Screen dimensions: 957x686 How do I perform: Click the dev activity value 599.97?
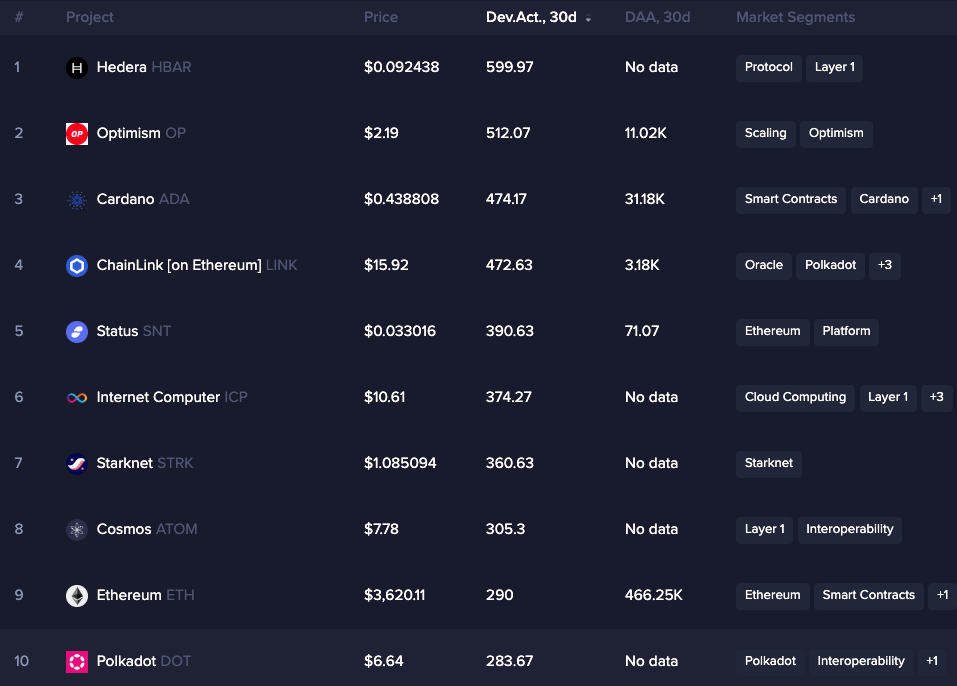pos(510,67)
